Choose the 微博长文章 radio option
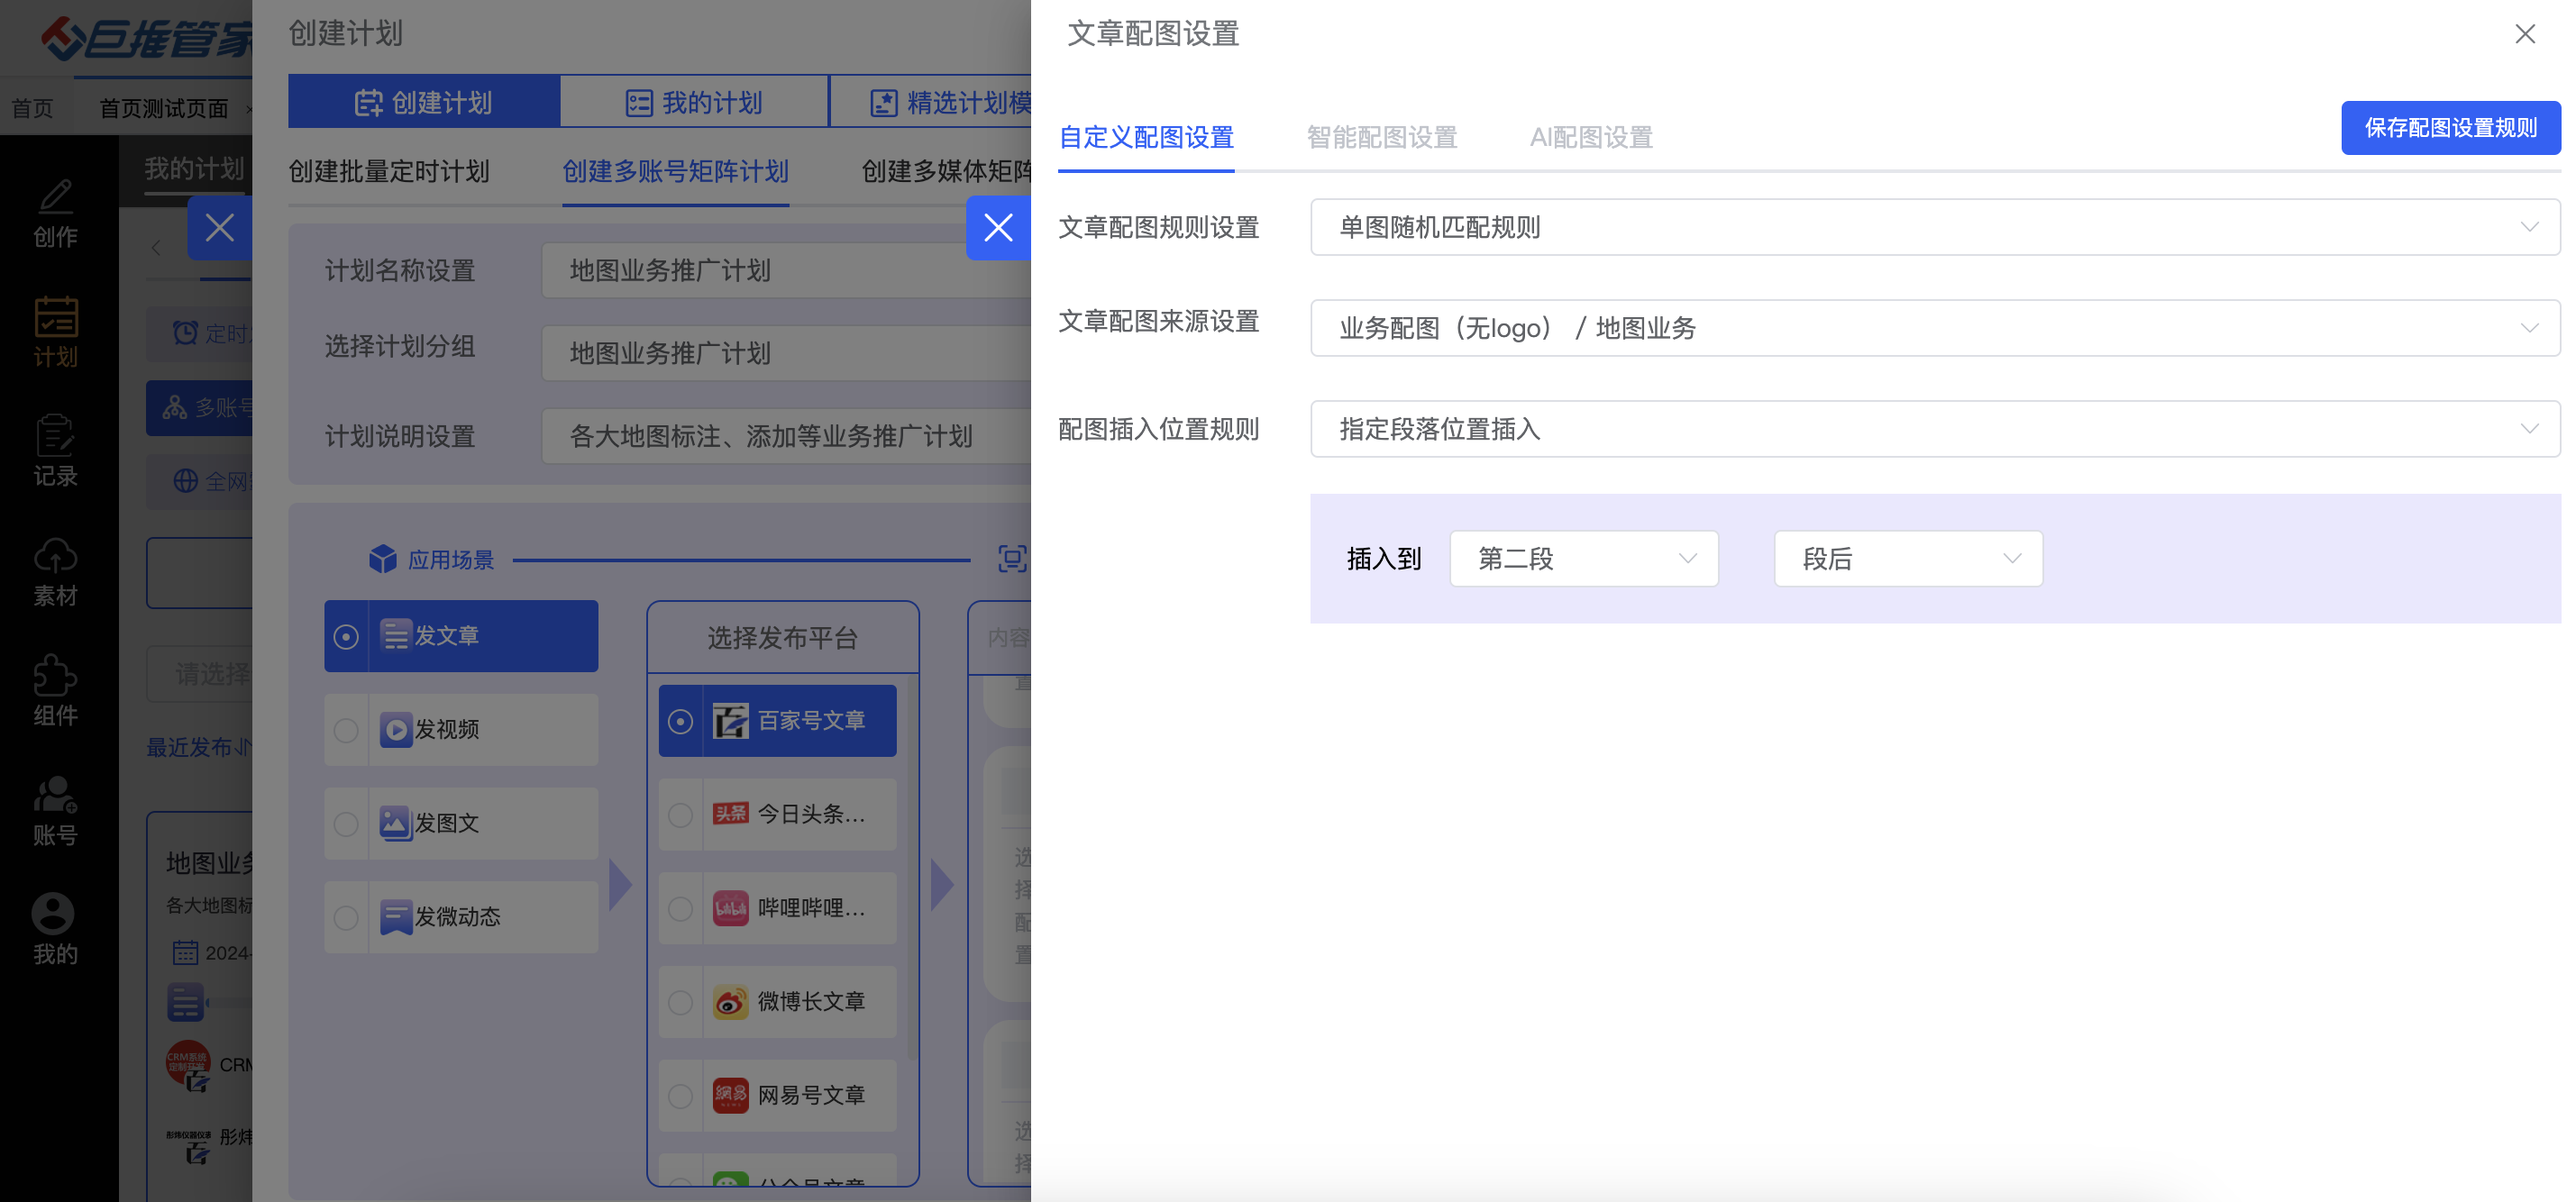2576x1202 pixels. pos(680,1002)
